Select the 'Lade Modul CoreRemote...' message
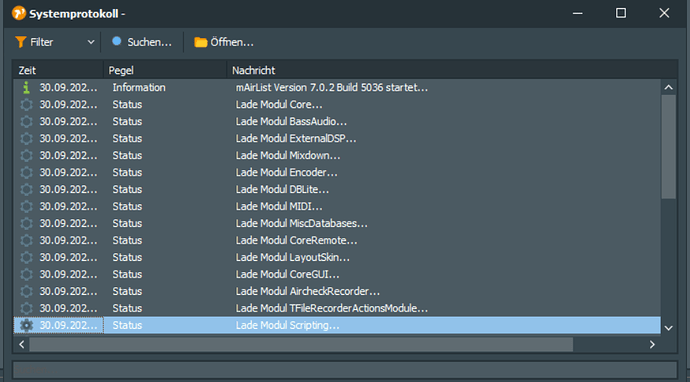690x382 pixels. click(x=297, y=240)
